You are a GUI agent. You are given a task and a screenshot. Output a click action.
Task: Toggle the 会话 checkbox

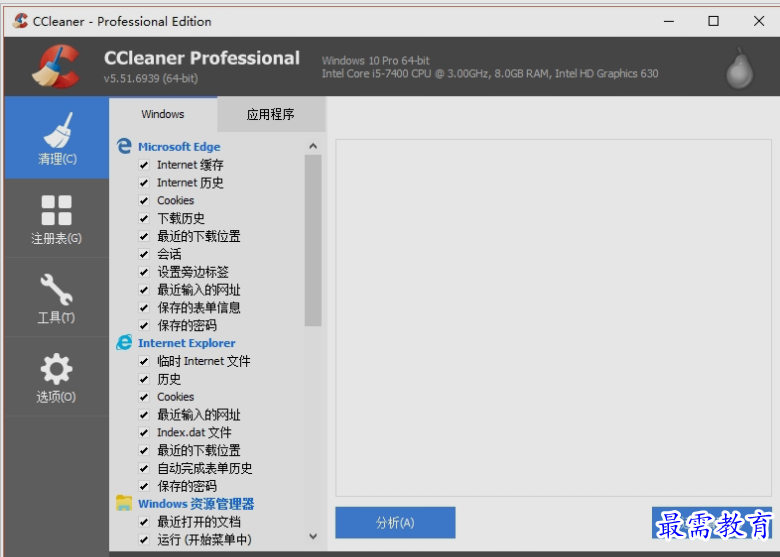click(x=144, y=254)
